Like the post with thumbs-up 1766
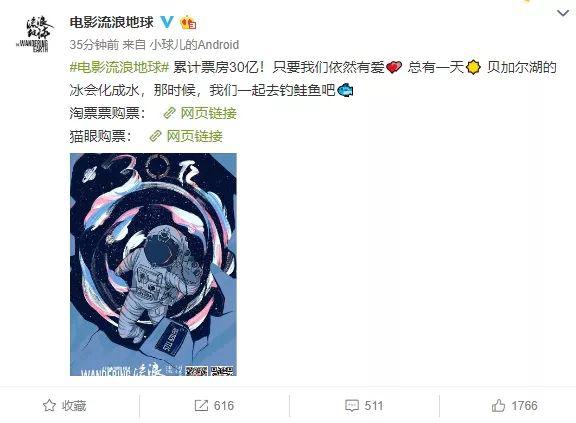The width and height of the screenshot is (576, 423). pos(498,405)
